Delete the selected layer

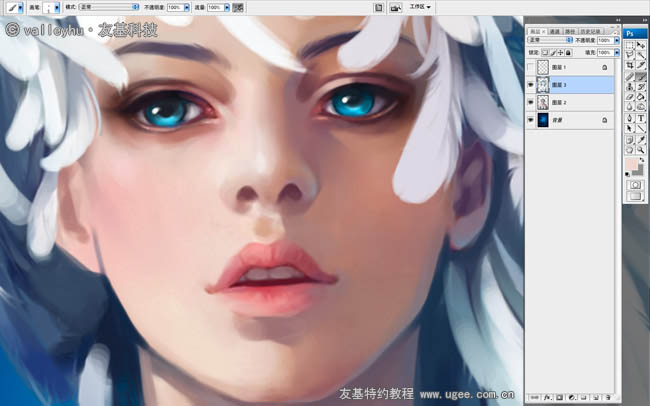coord(608,397)
